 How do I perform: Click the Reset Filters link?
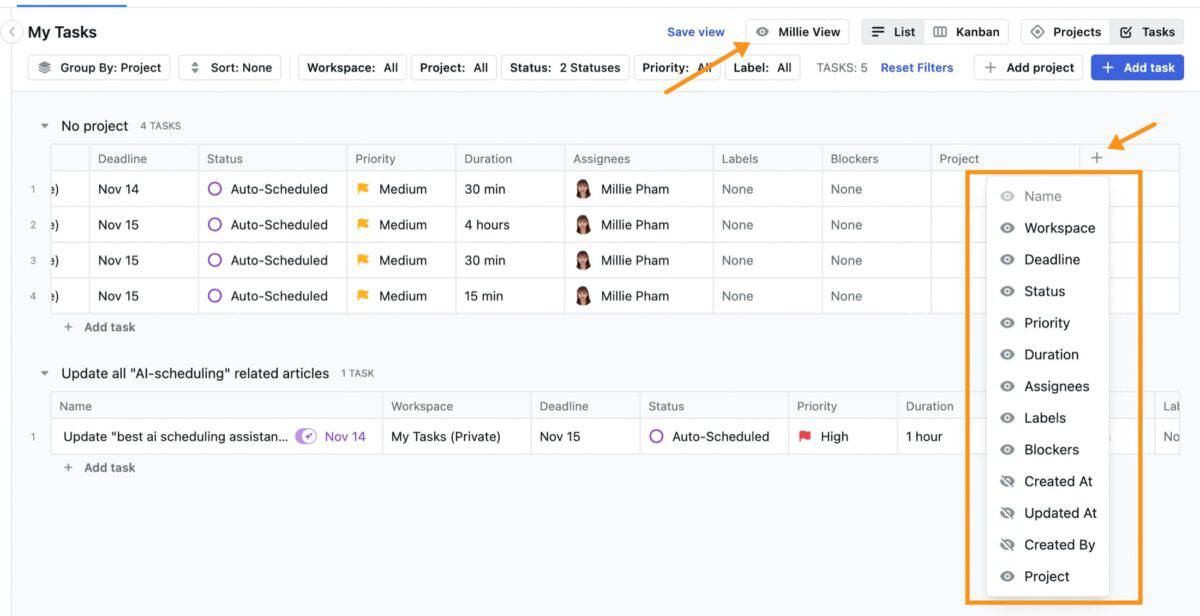click(916, 68)
